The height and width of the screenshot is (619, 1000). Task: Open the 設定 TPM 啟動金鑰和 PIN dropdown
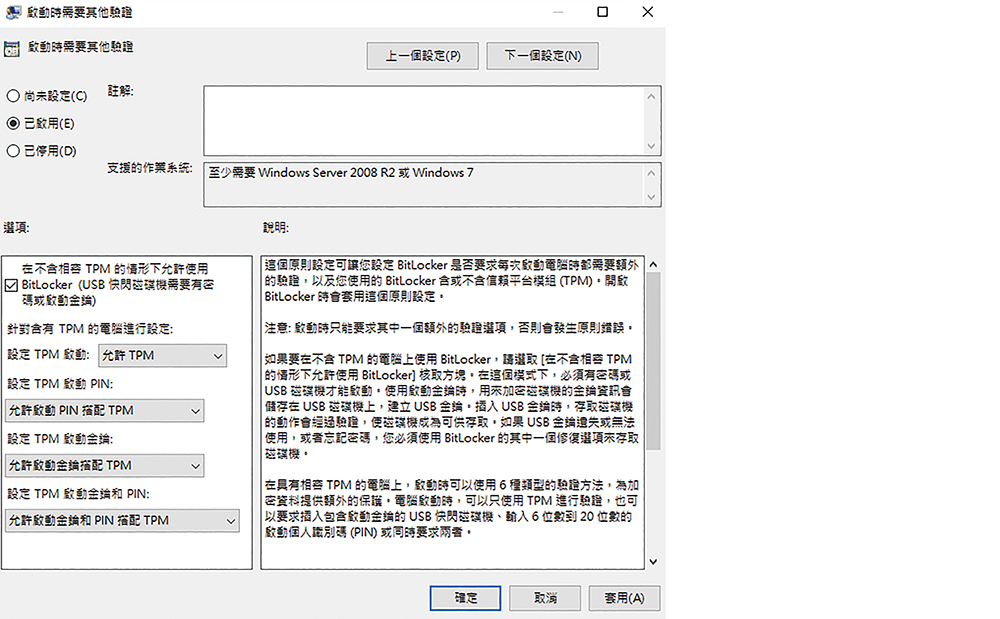point(122,520)
